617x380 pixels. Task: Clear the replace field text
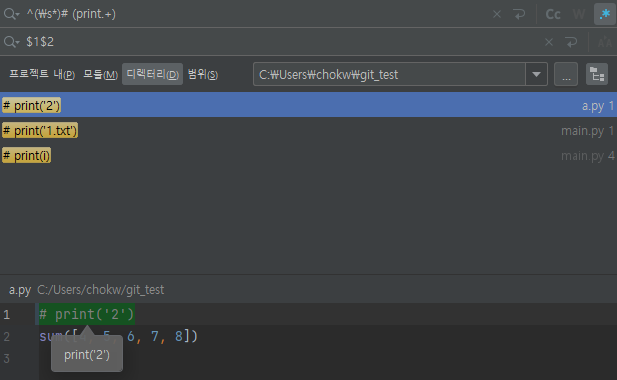click(x=549, y=42)
